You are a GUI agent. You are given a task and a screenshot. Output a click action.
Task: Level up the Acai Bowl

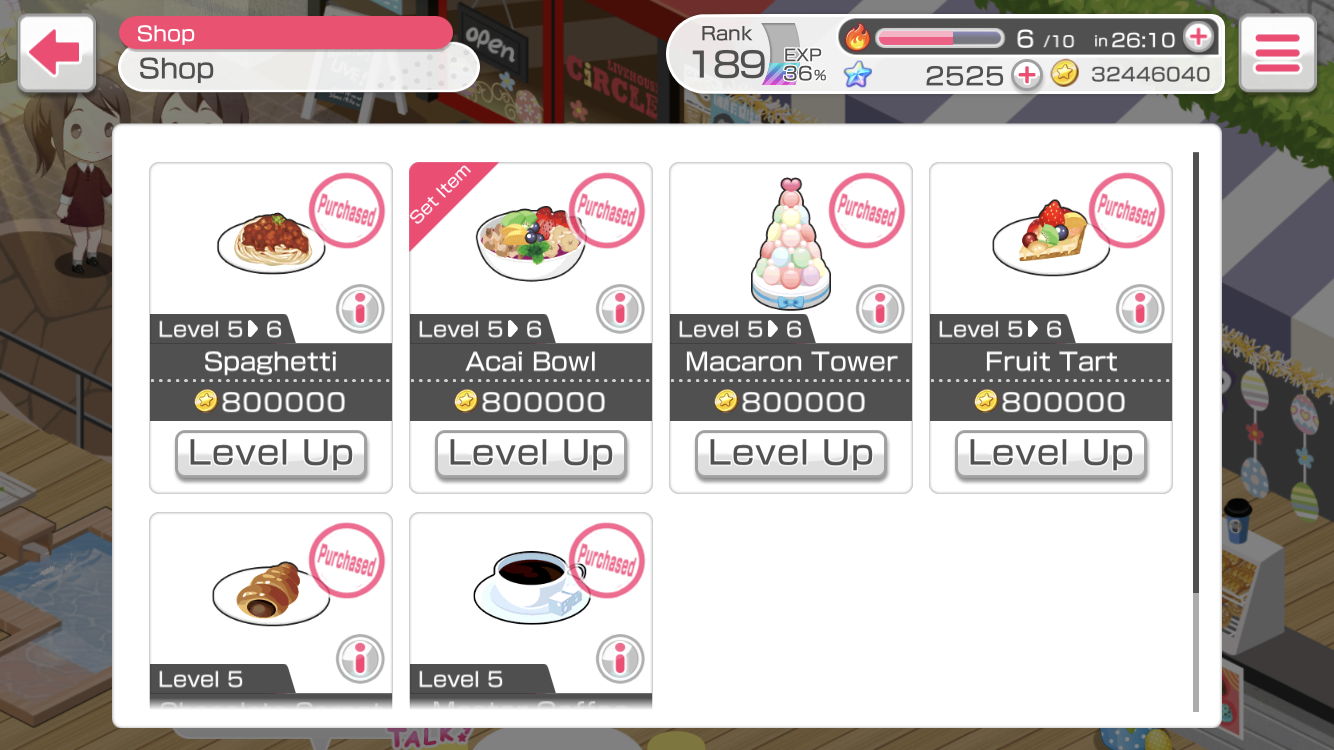pos(531,455)
